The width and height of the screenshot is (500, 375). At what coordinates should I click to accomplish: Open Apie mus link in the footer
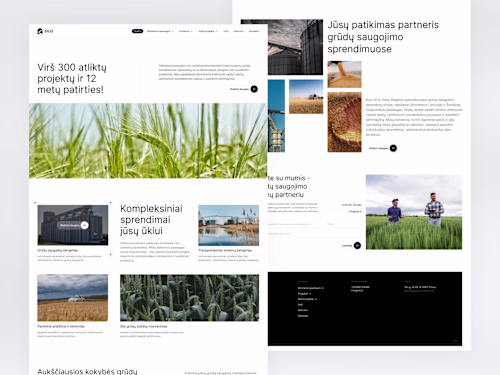[303, 310]
